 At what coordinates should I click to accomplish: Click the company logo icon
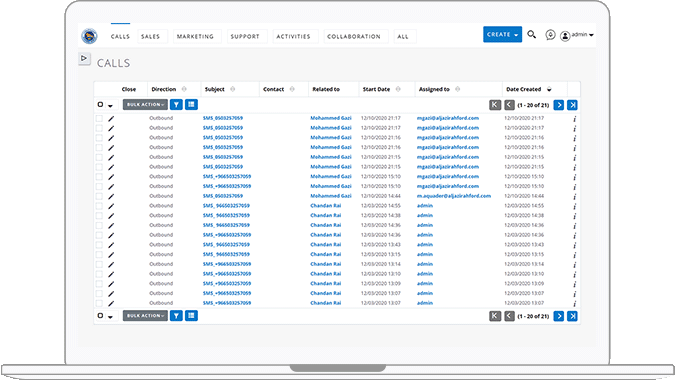pyautogui.click(x=90, y=36)
